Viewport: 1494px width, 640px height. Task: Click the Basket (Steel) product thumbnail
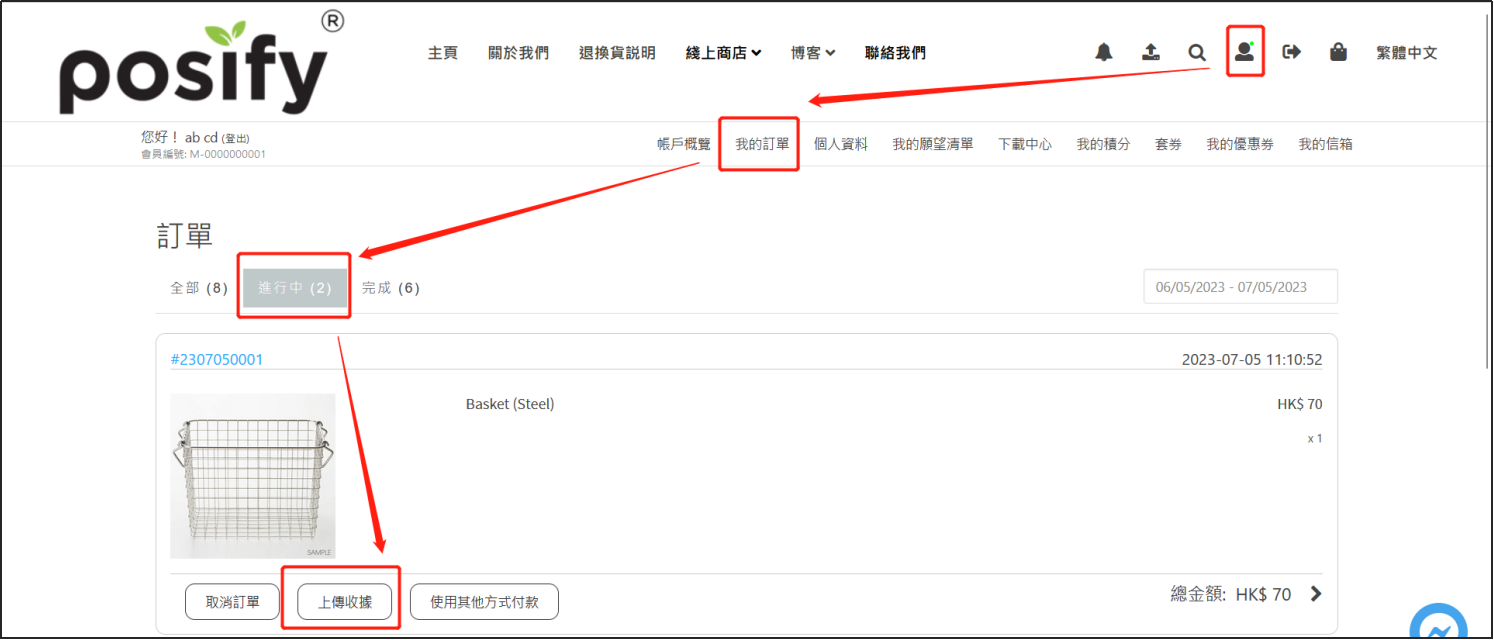[x=253, y=476]
